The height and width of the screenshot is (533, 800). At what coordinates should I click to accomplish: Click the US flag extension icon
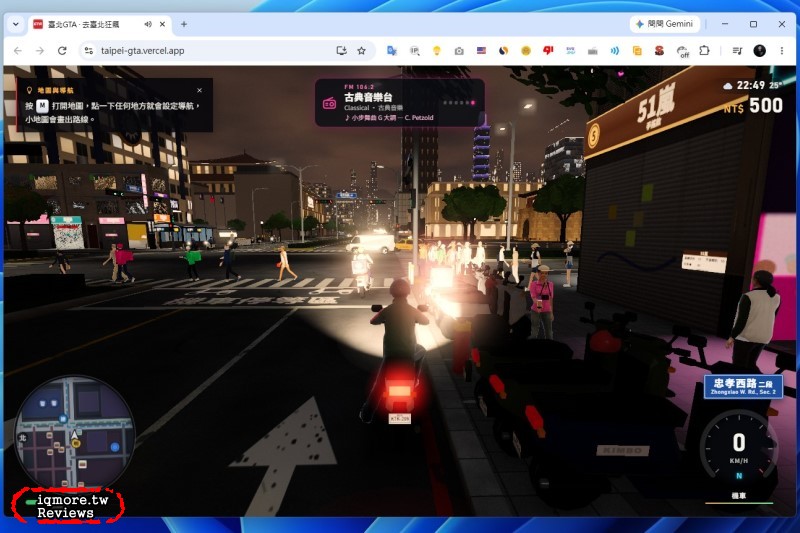tap(481, 50)
